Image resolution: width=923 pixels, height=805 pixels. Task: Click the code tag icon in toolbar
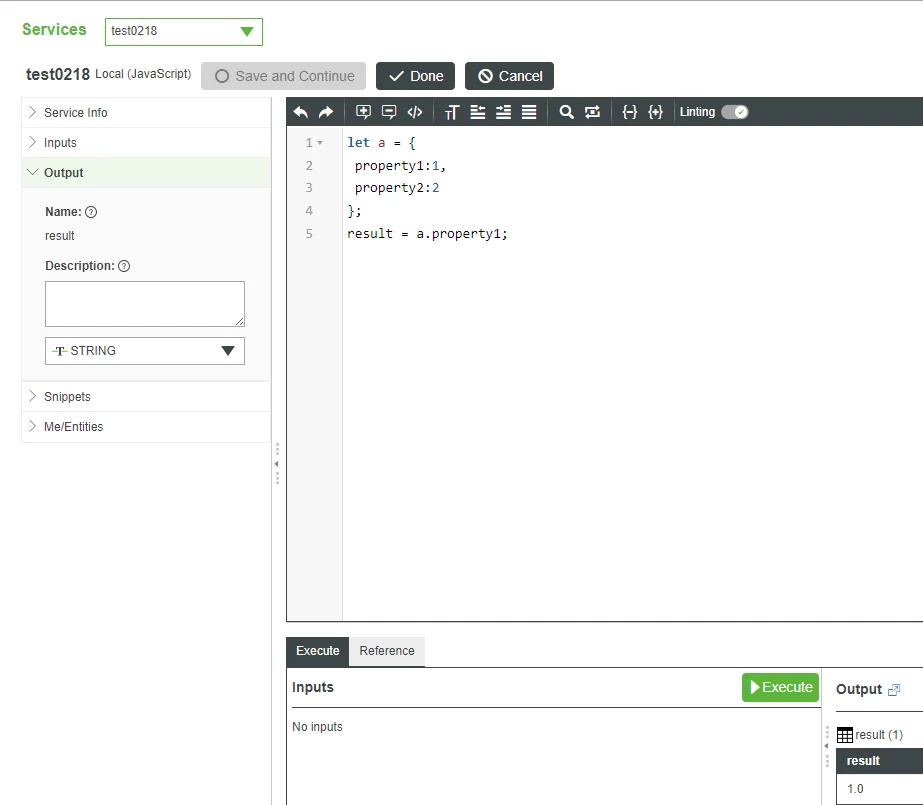point(415,112)
